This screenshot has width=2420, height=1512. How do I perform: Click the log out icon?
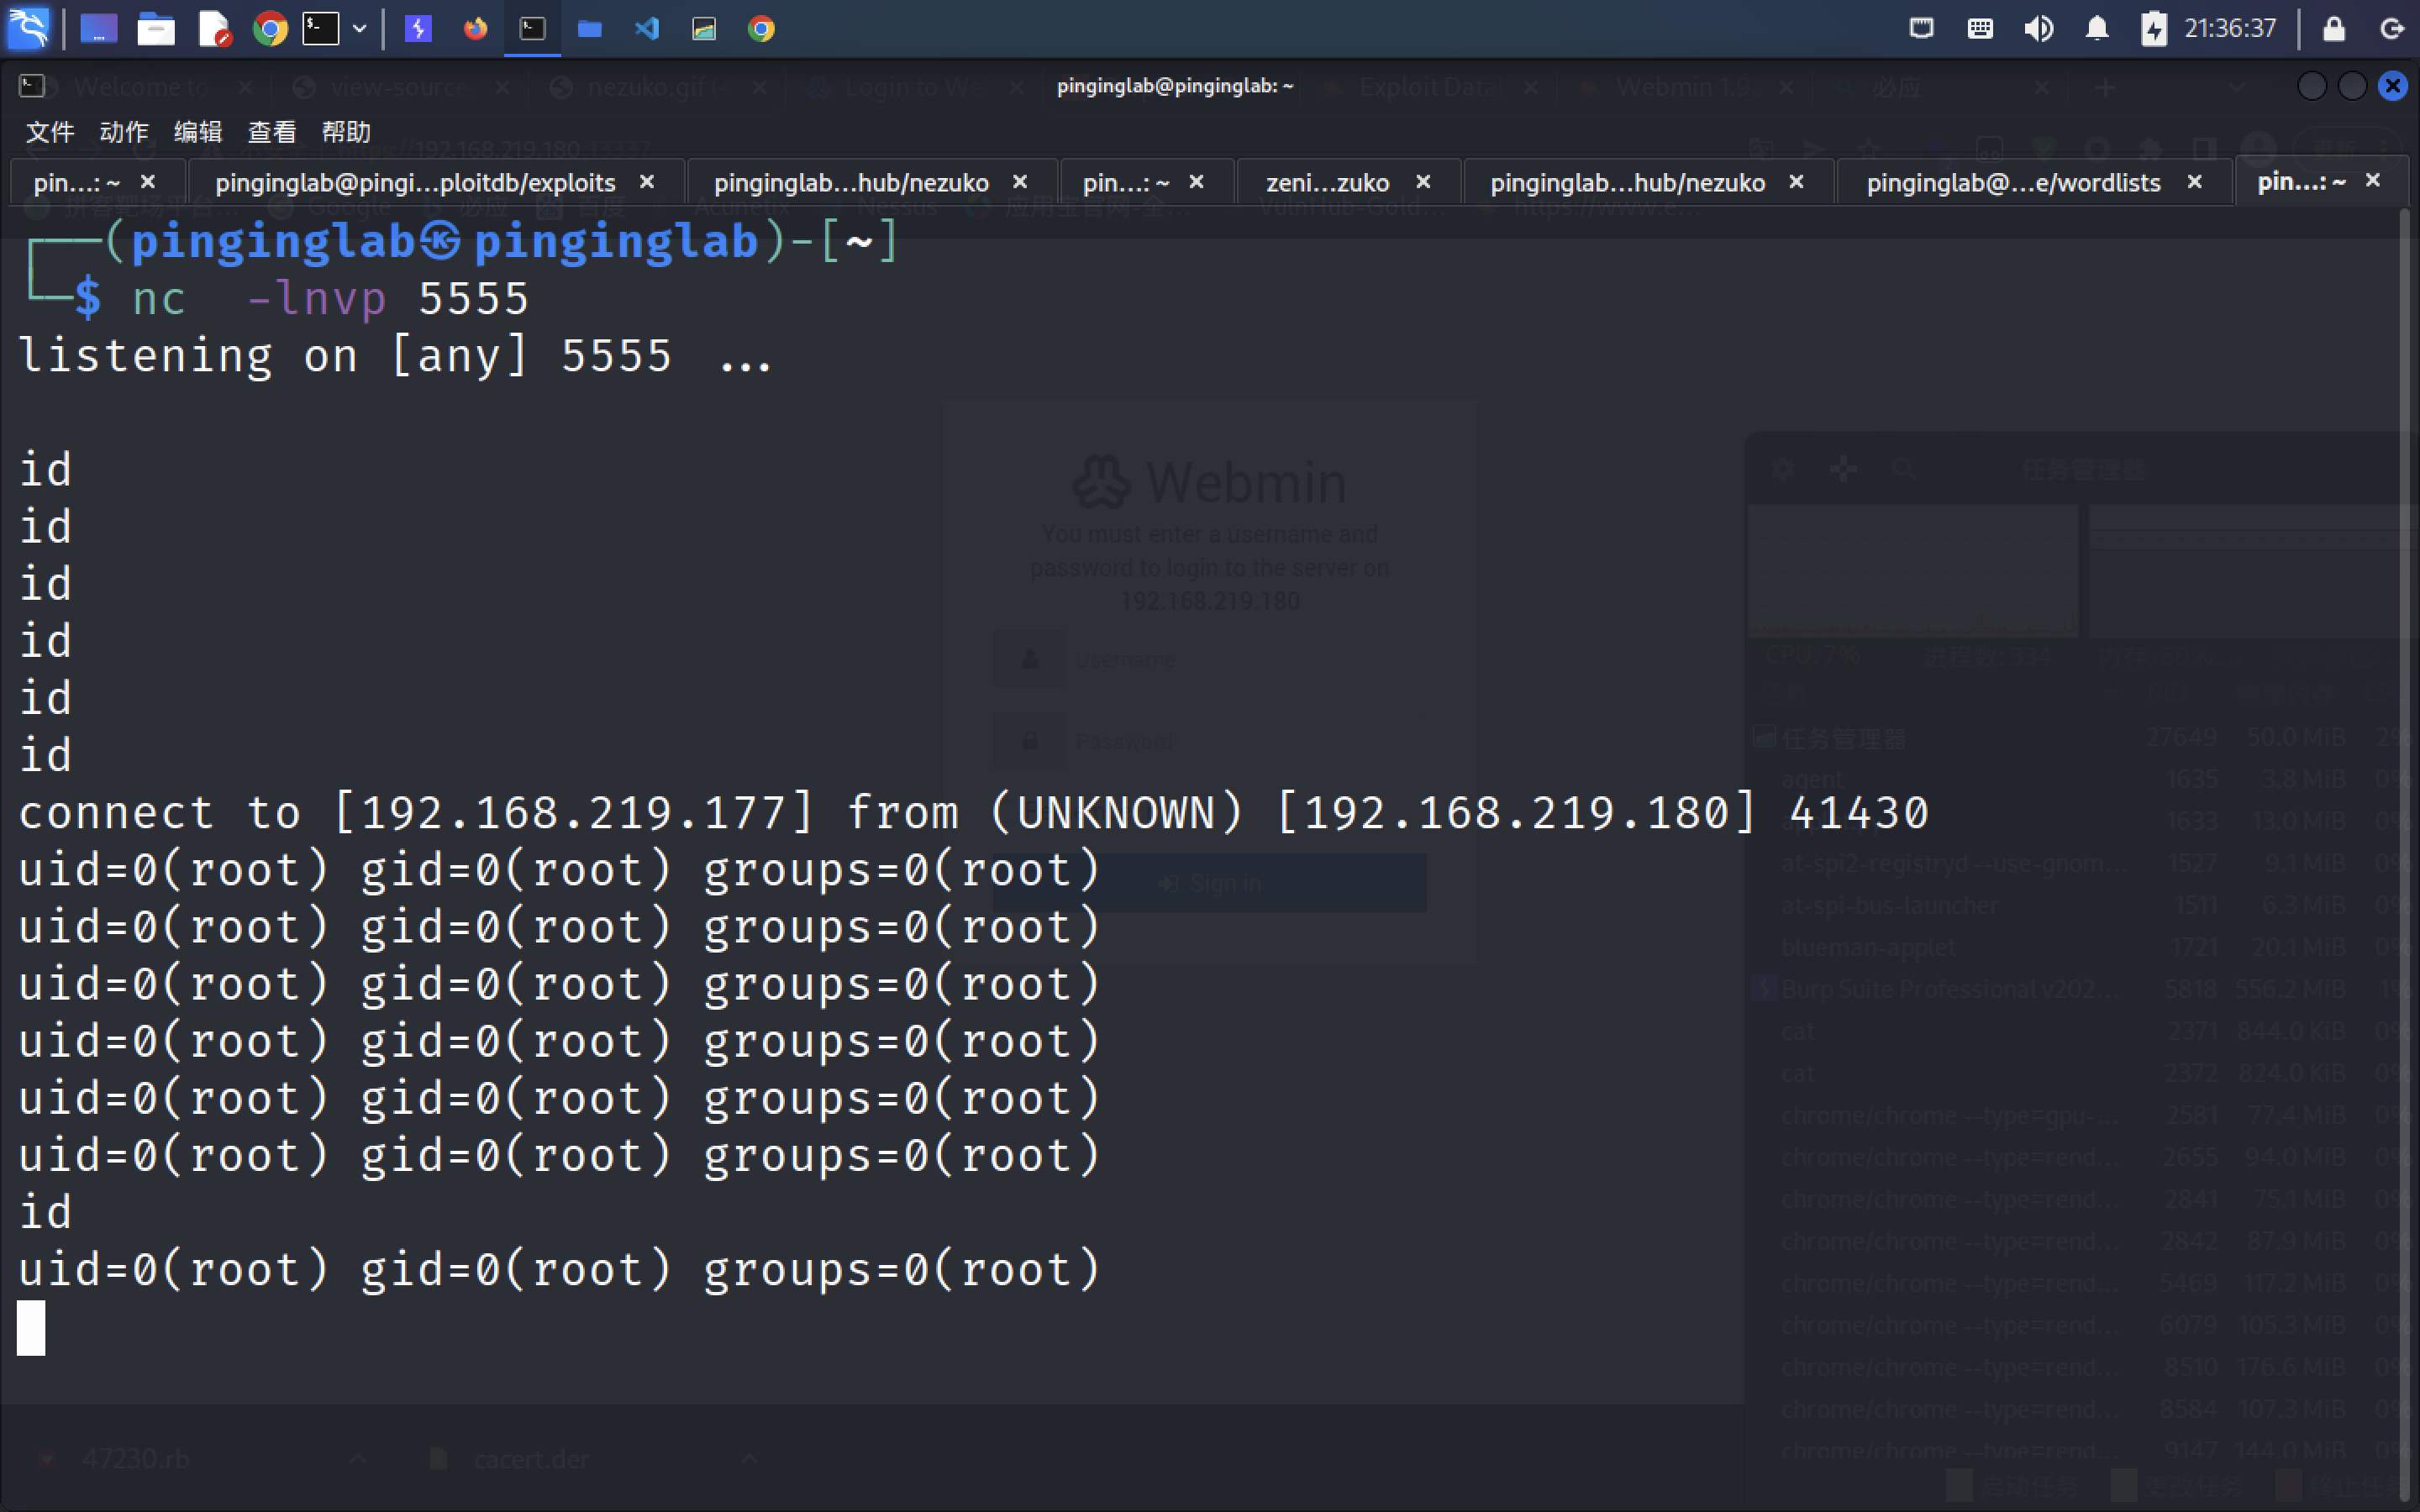(x=2392, y=28)
